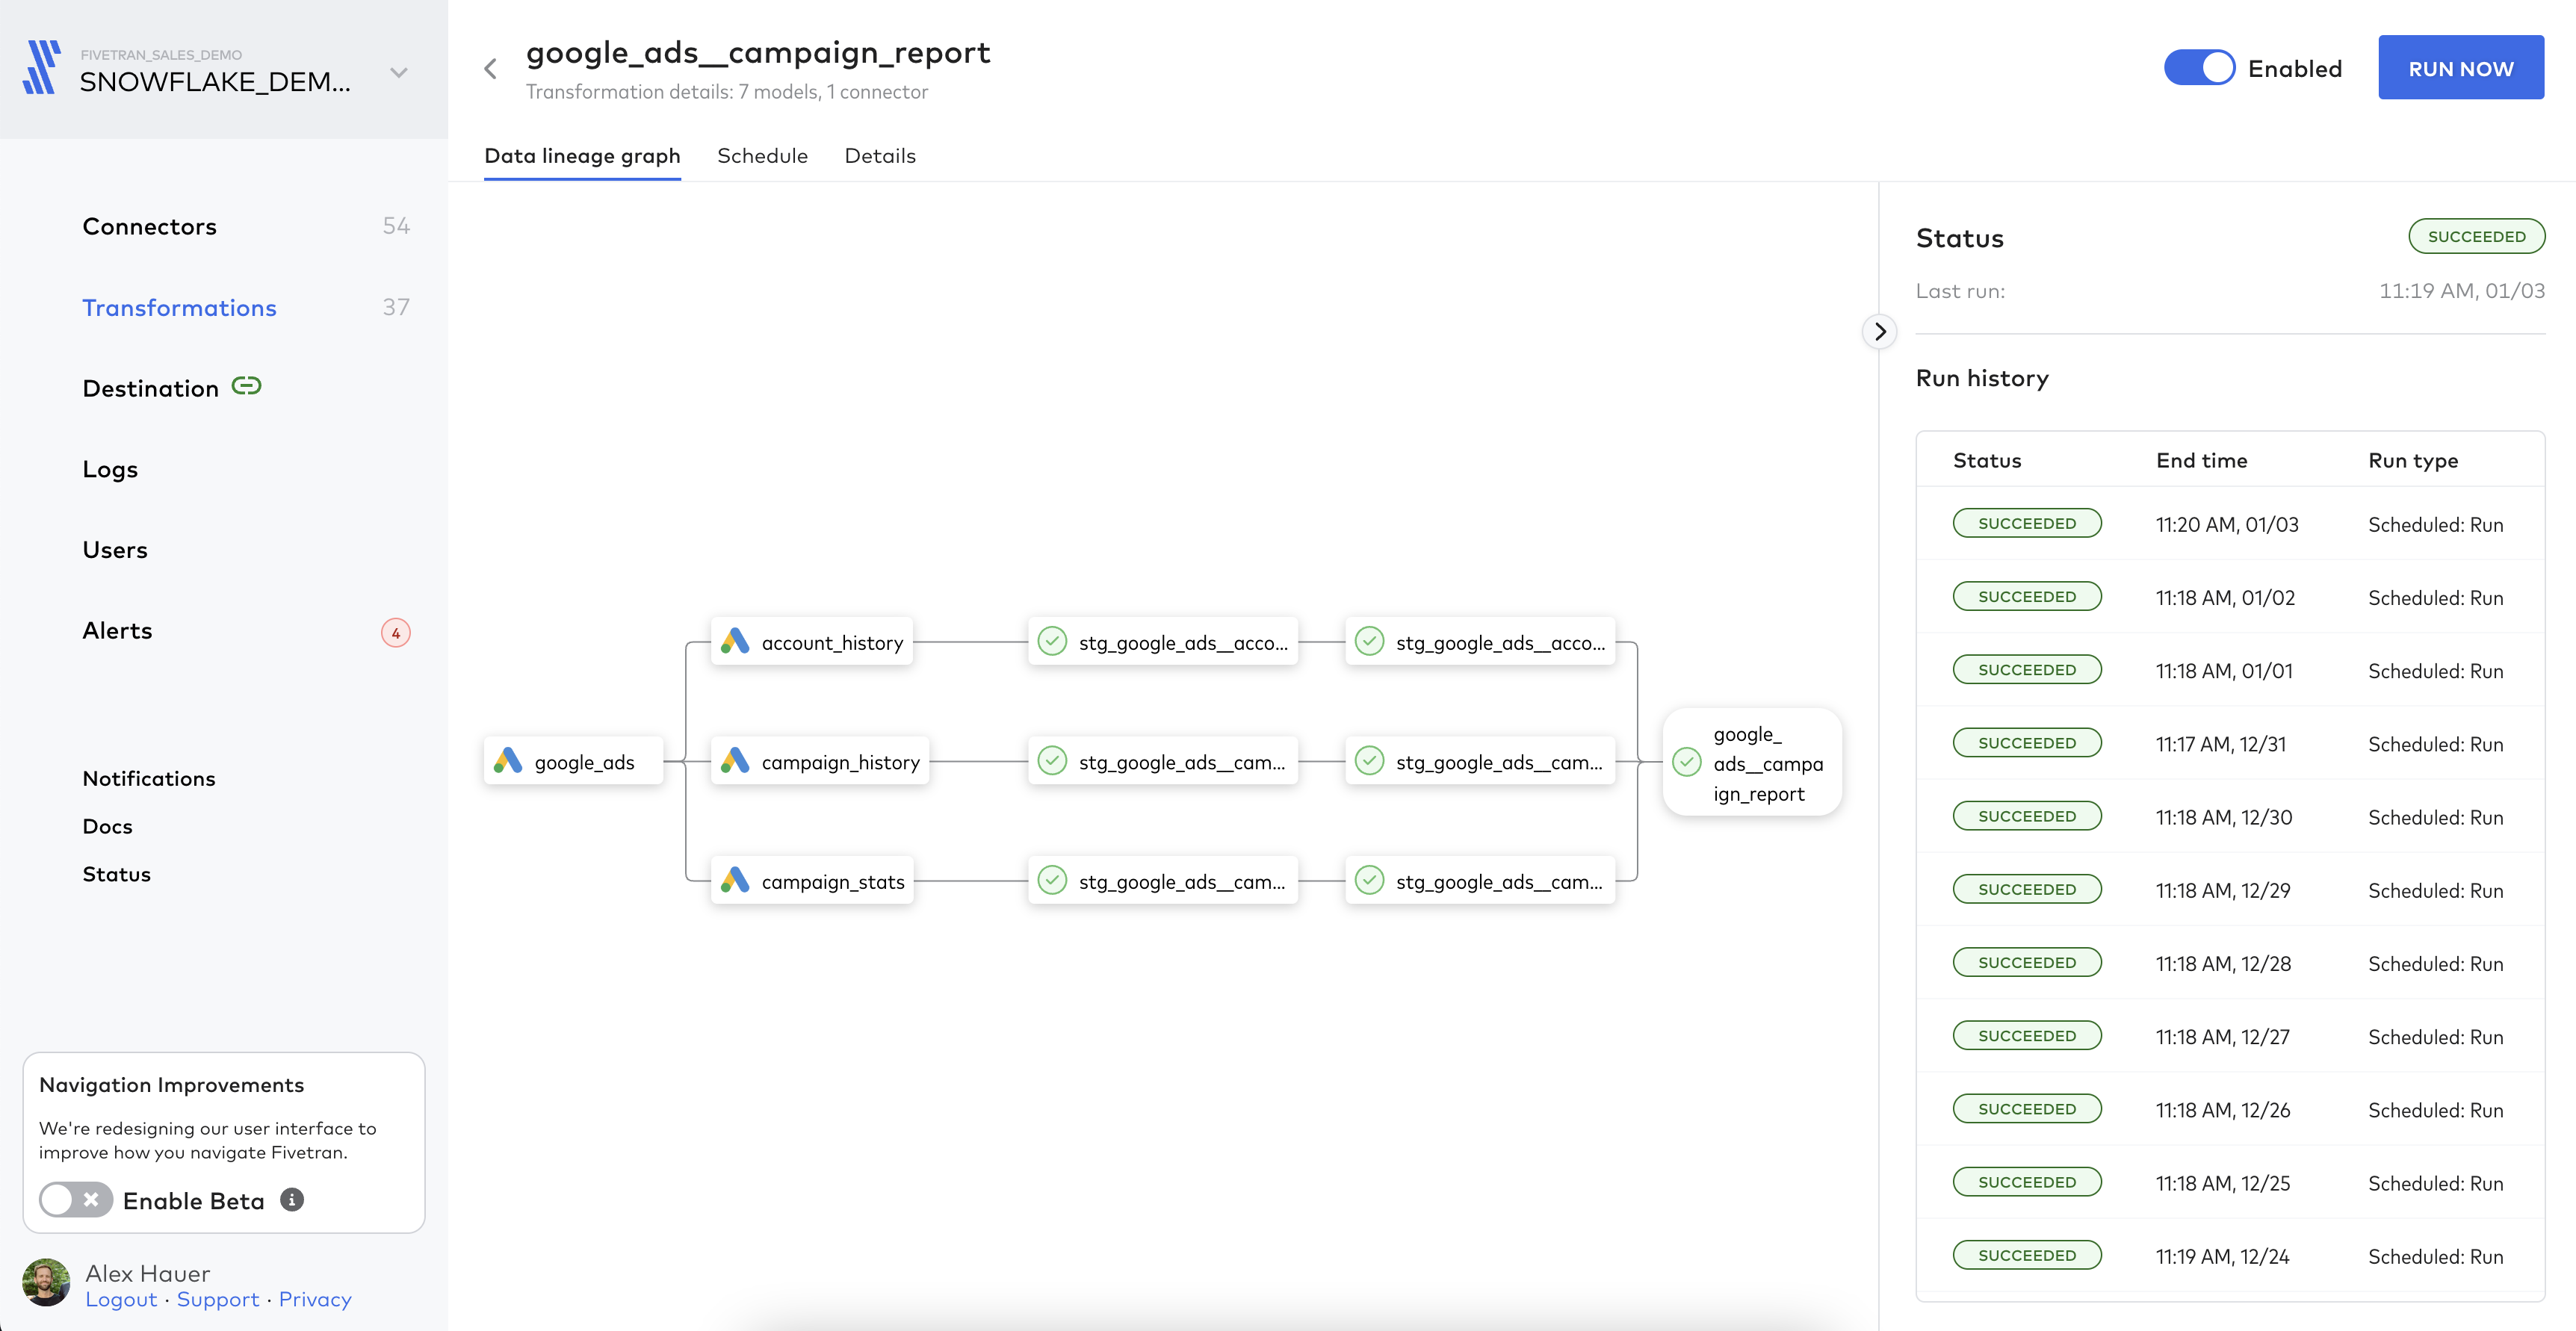Click the '11:18 AM, 12/28' end time
2576x1331 pixels.
click(x=2223, y=963)
